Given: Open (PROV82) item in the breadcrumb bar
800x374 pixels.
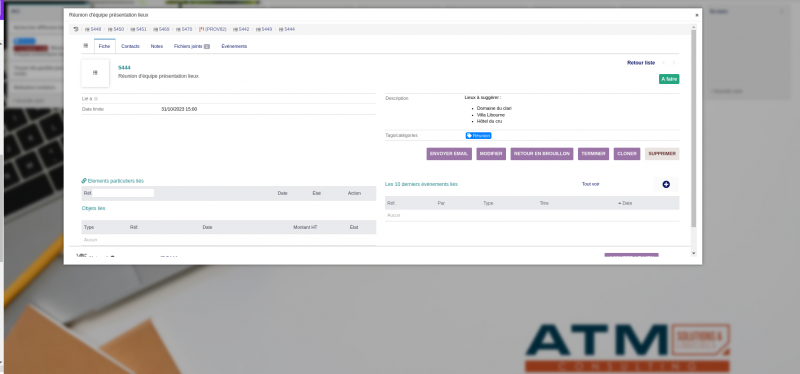Looking at the screenshot, I should 213,30.
